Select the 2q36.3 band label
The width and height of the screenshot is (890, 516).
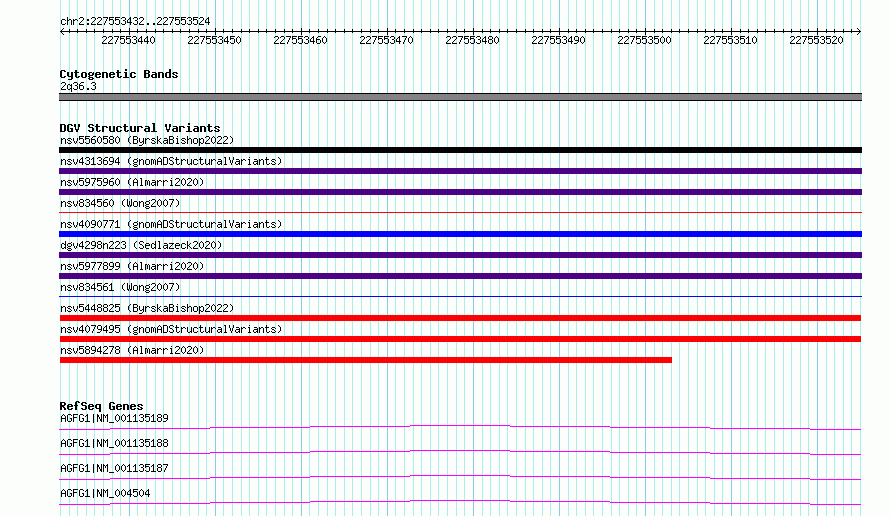78,86
